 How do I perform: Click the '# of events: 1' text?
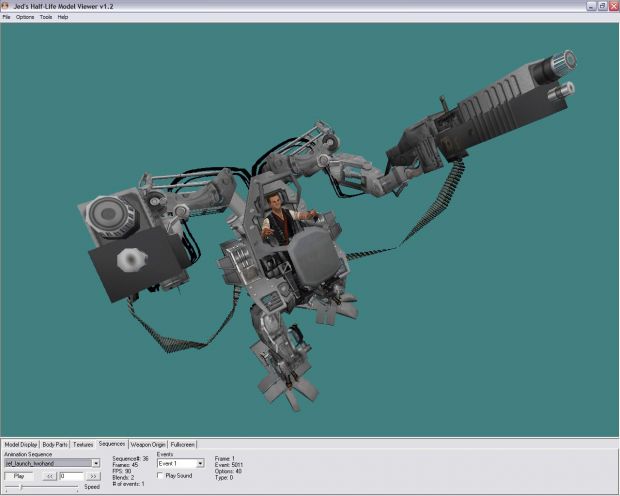tap(128, 484)
